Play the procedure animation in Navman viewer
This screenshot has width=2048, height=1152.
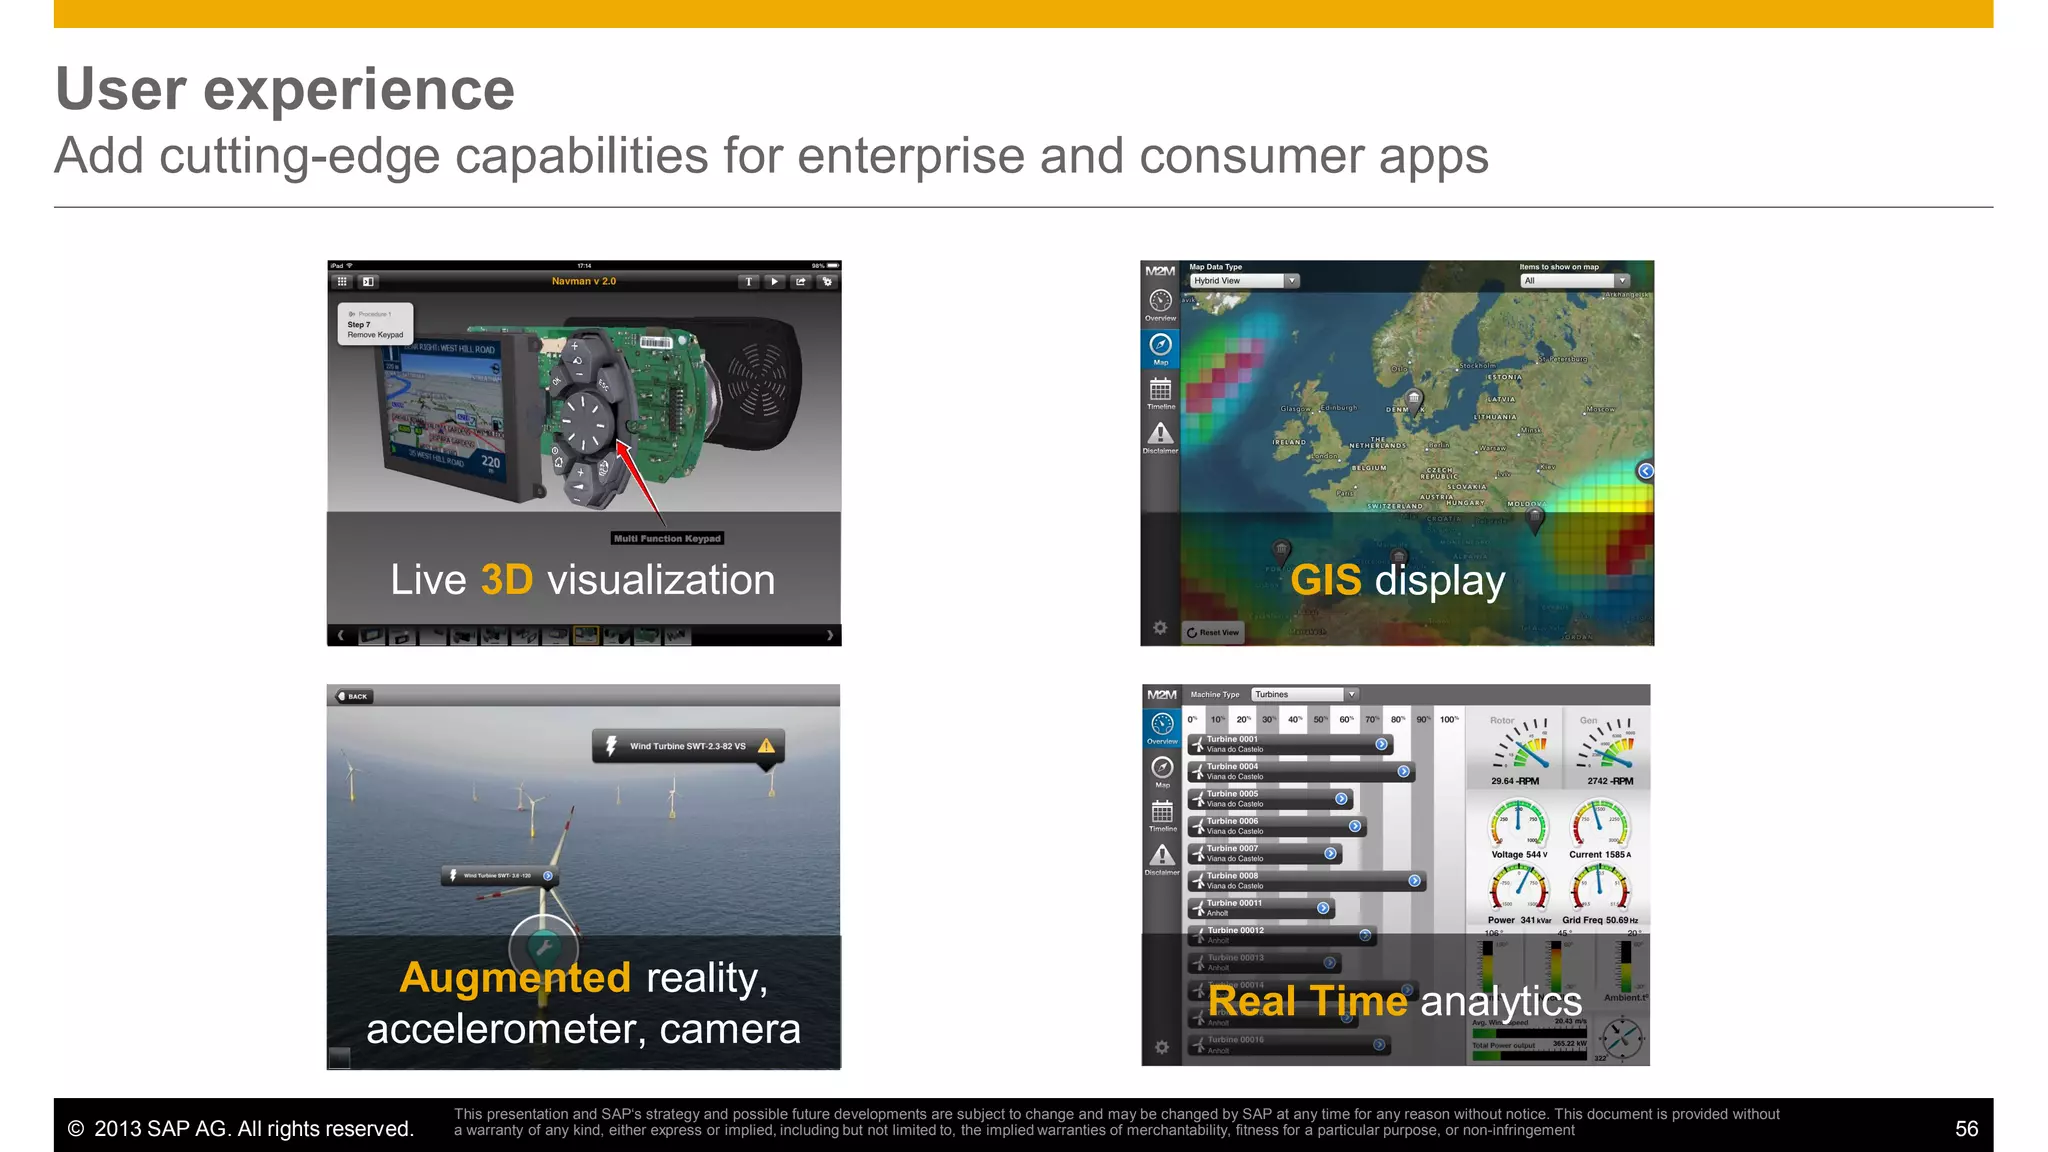point(774,282)
